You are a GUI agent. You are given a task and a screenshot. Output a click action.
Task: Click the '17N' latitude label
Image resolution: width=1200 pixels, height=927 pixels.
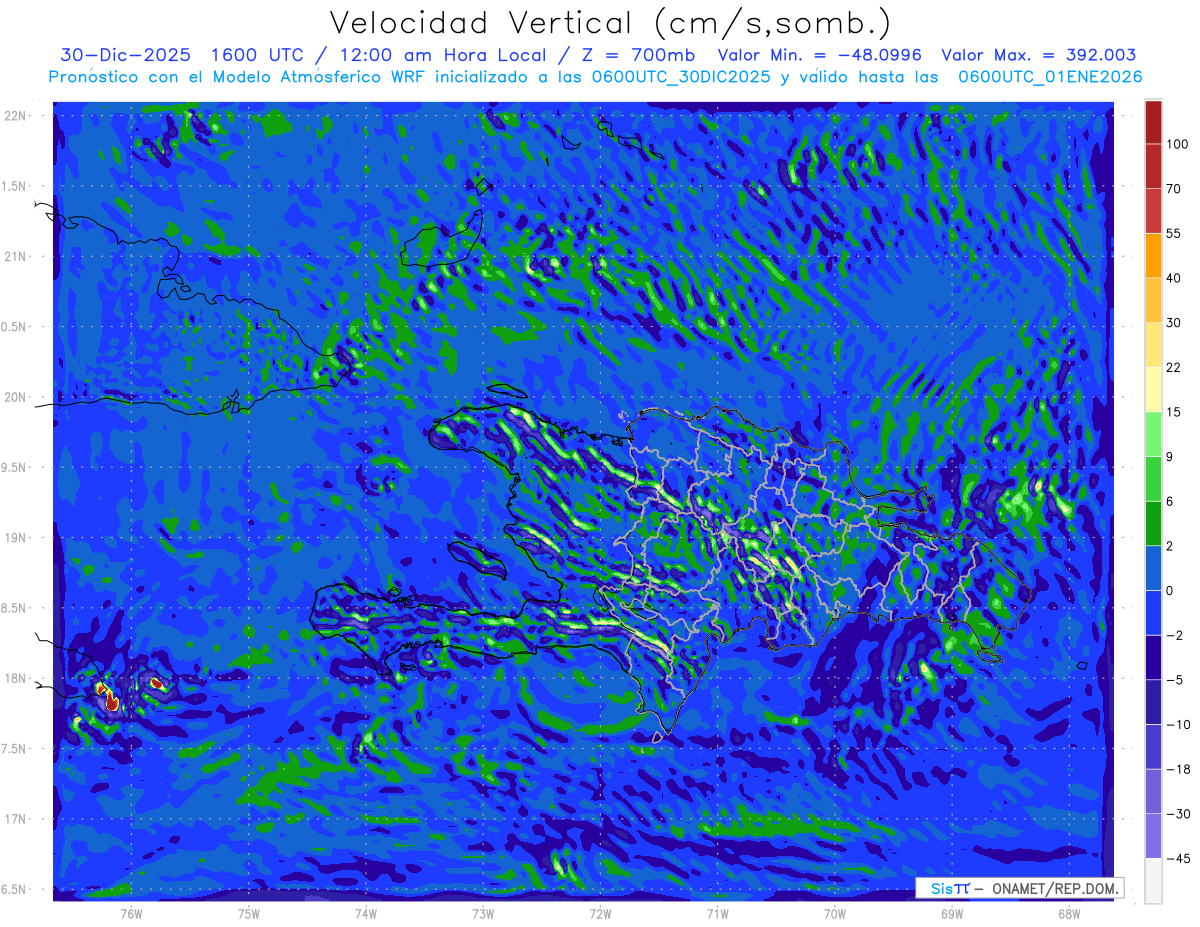coord(16,819)
